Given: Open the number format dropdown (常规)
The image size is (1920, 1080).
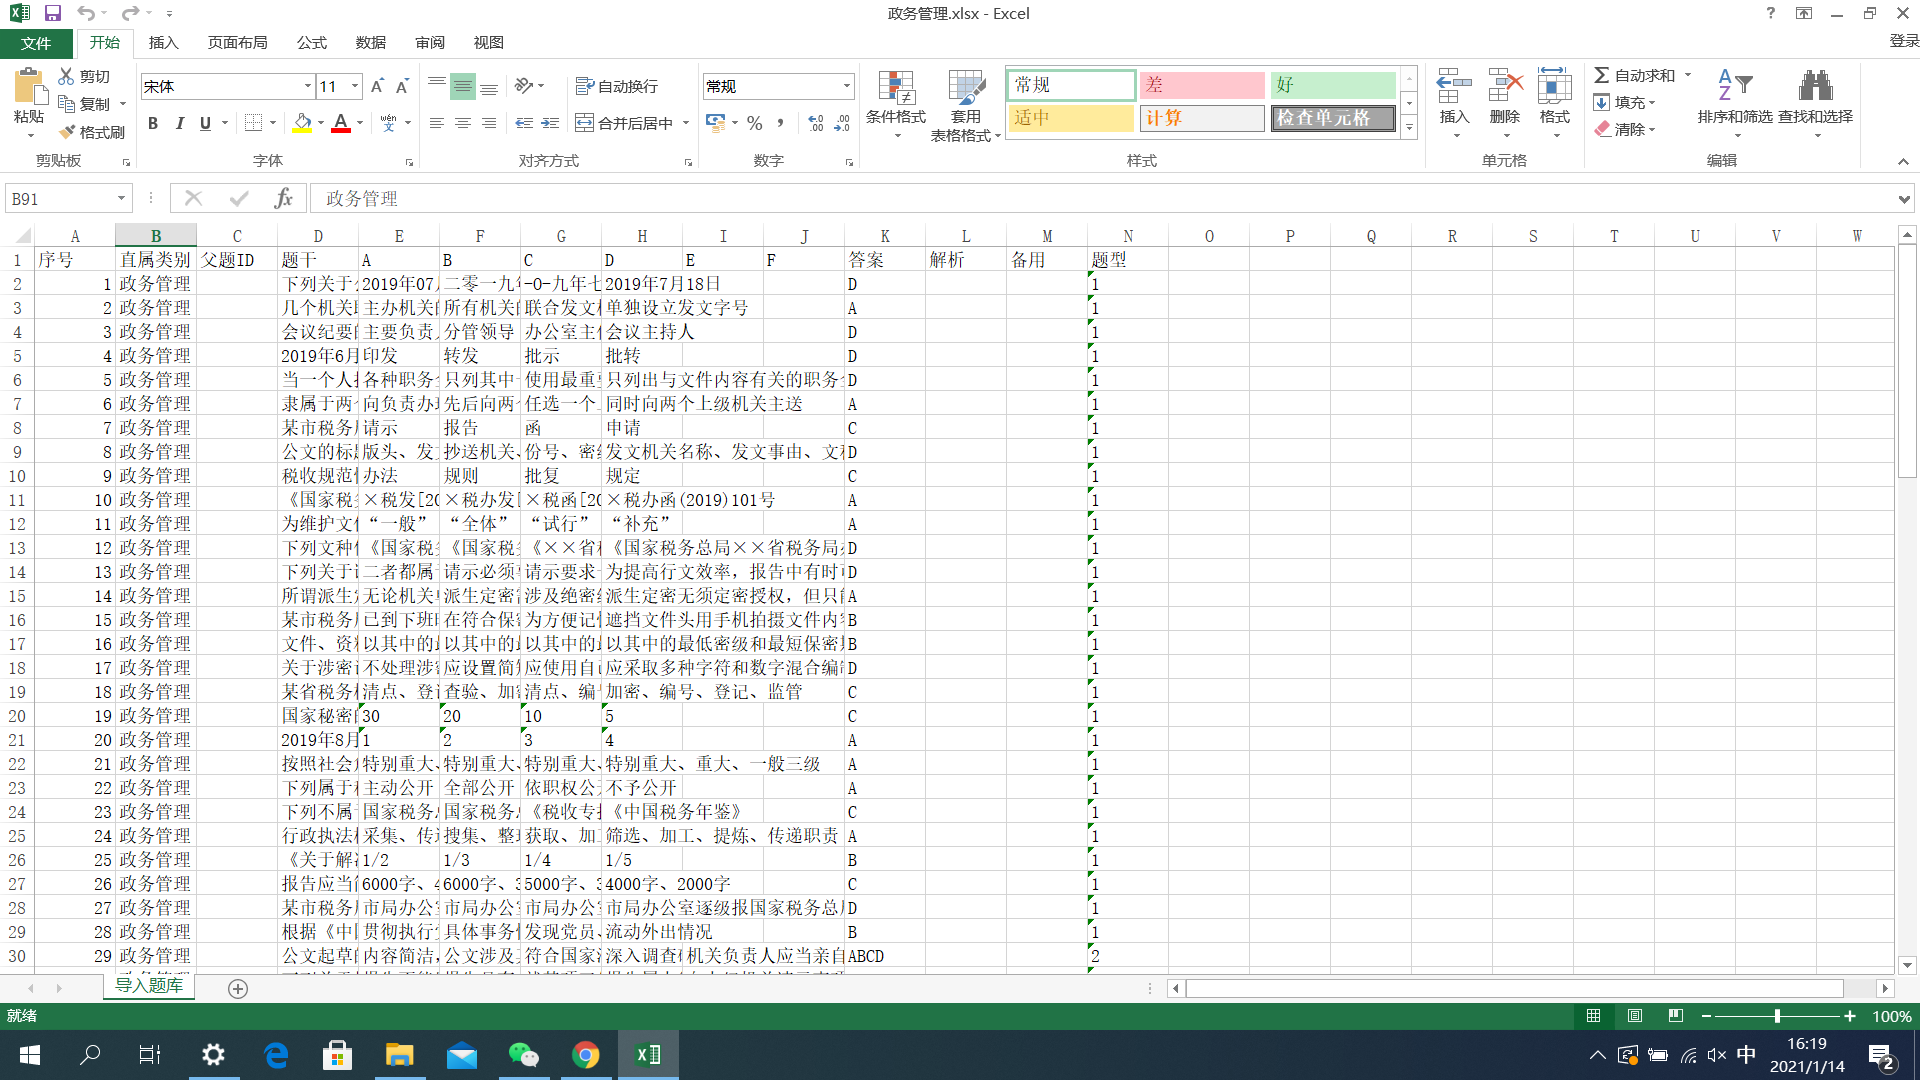Looking at the screenshot, I should pos(846,86).
